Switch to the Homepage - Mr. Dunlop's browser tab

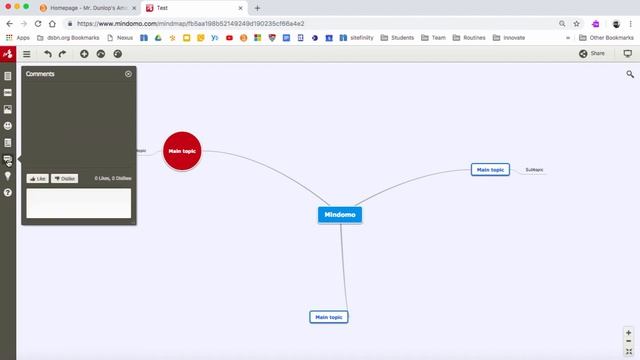[x=88, y=8]
